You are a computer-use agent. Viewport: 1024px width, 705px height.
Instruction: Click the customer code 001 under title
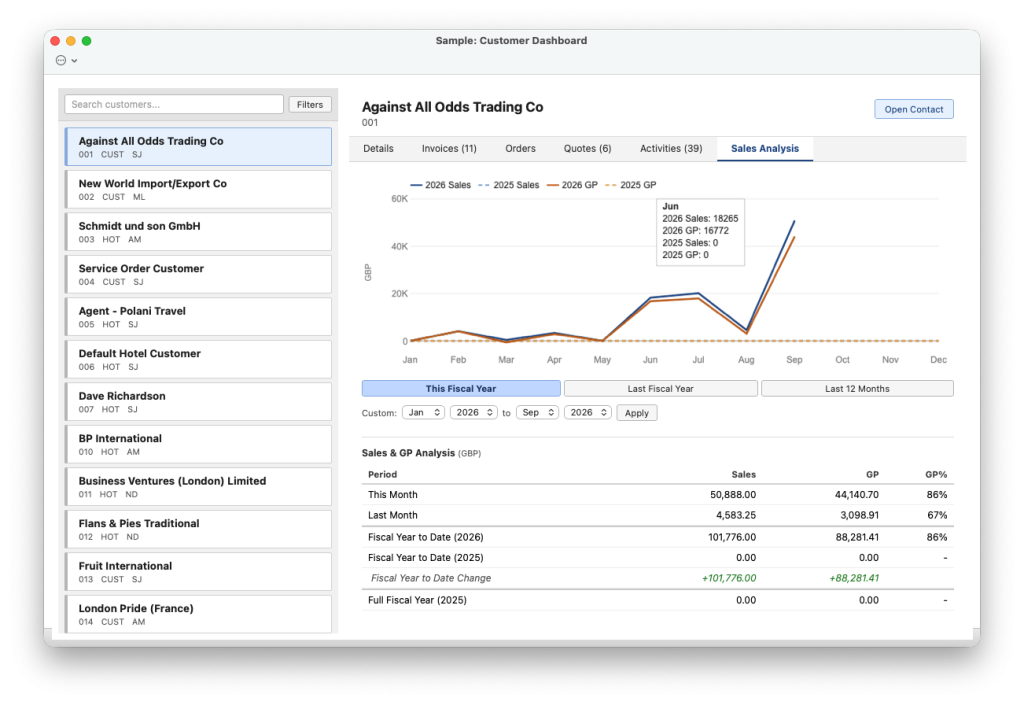(370, 123)
